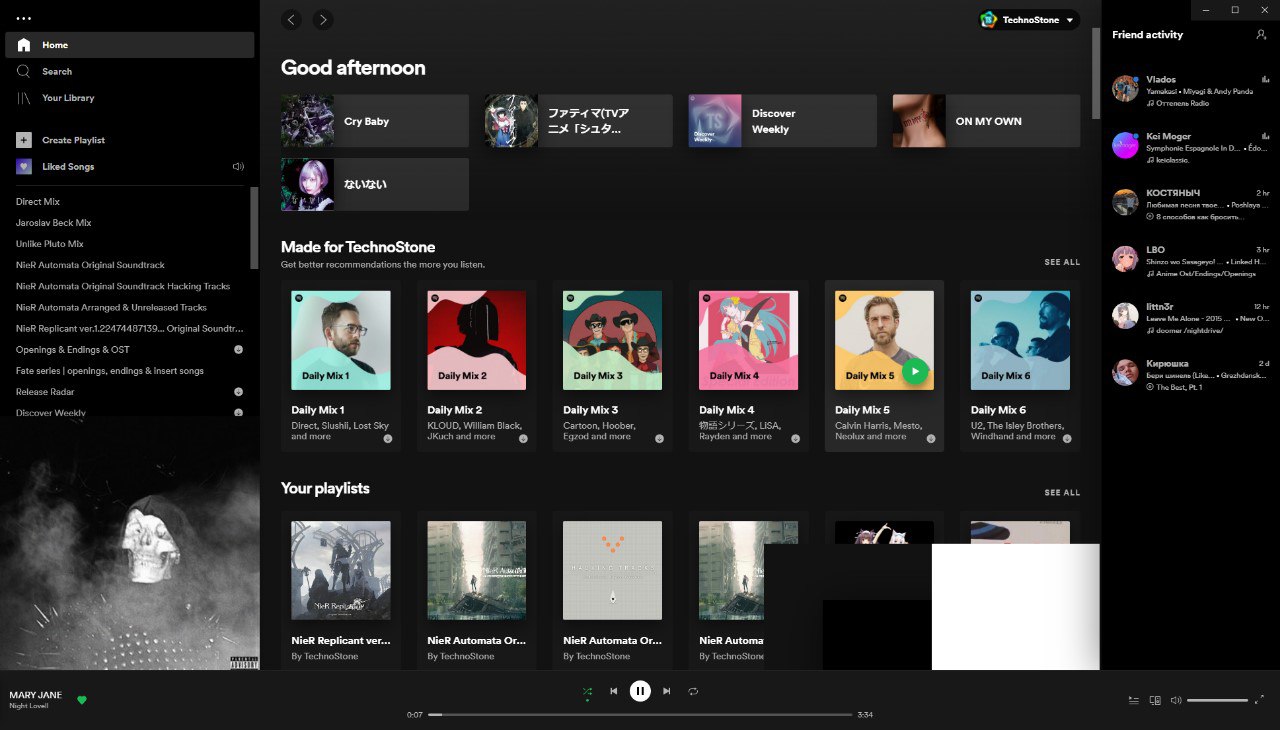See all in Your playlists
Viewport: 1280px width, 730px height.
tap(1062, 492)
